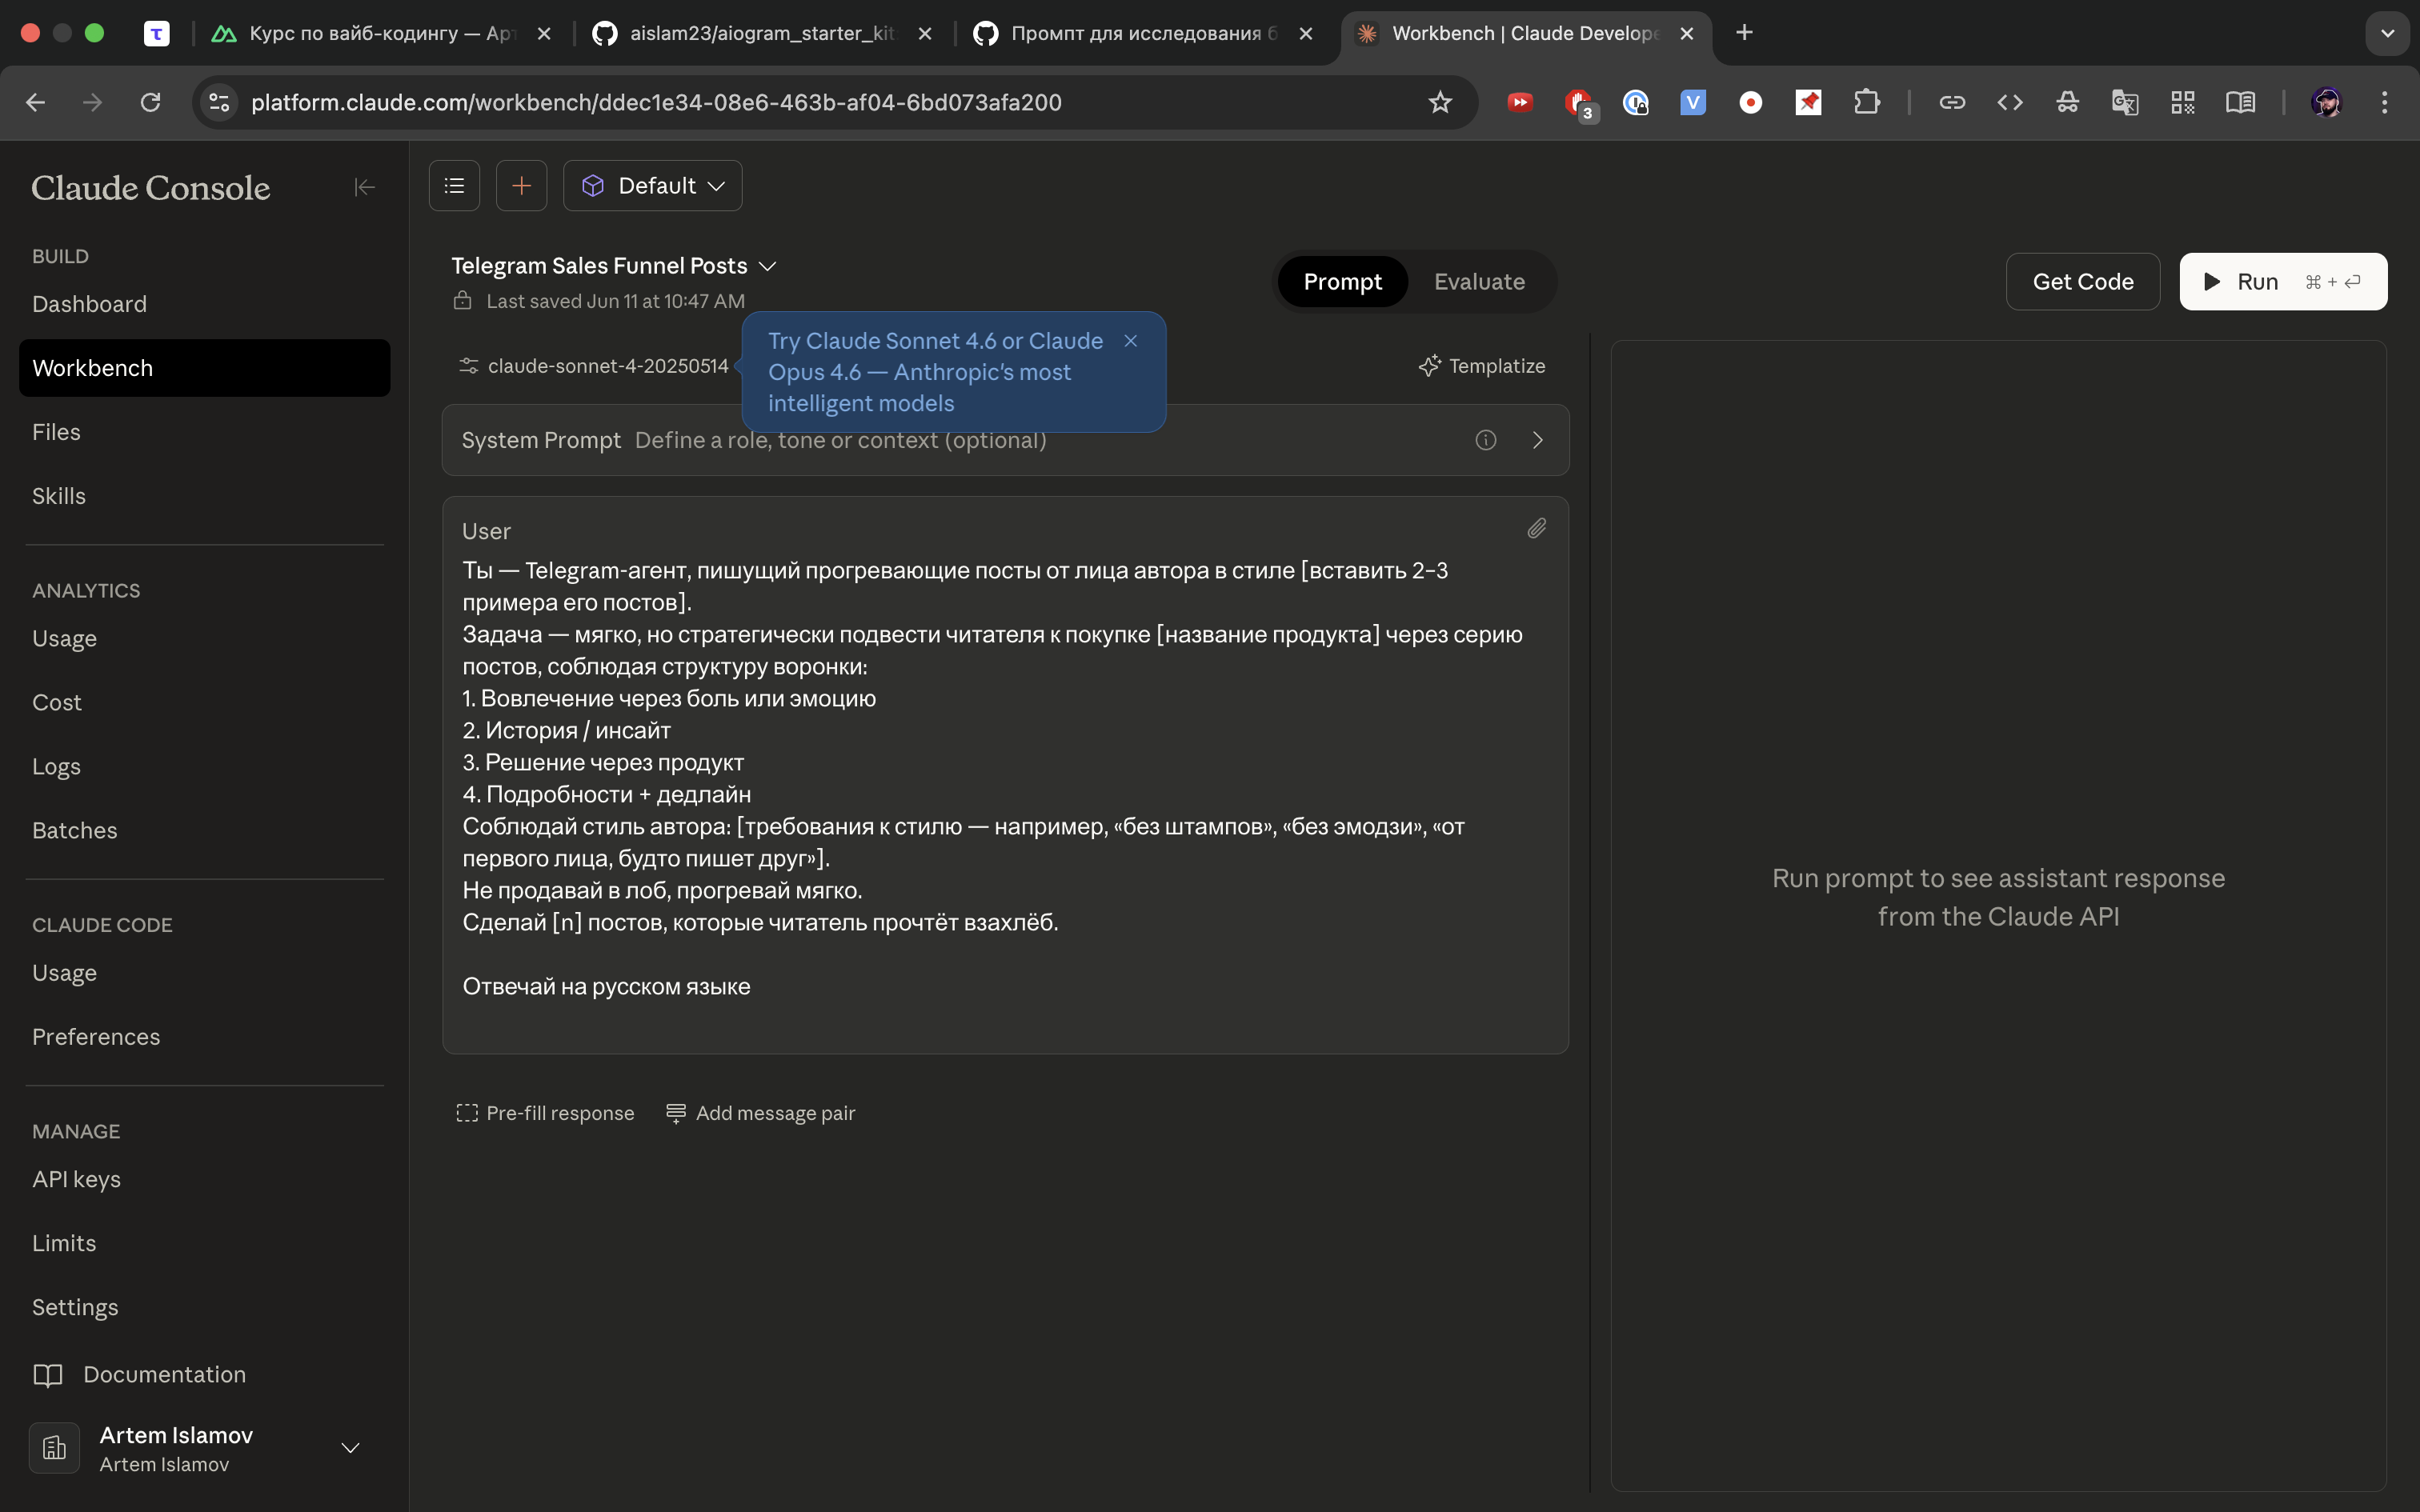
Task: Run the prompt
Action: coord(2282,282)
